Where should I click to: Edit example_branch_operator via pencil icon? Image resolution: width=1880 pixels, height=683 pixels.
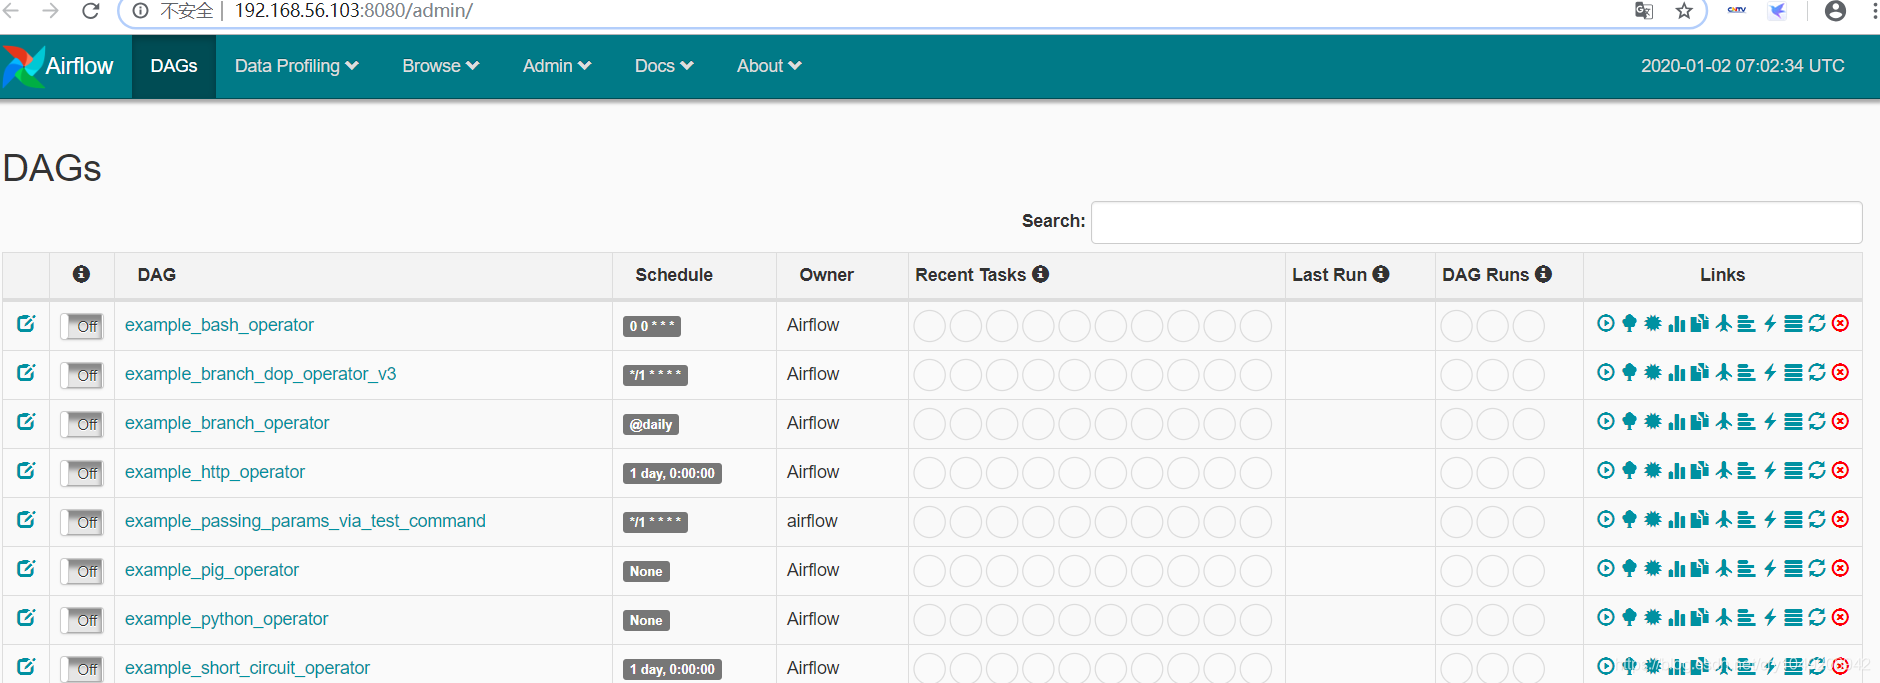point(26,421)
